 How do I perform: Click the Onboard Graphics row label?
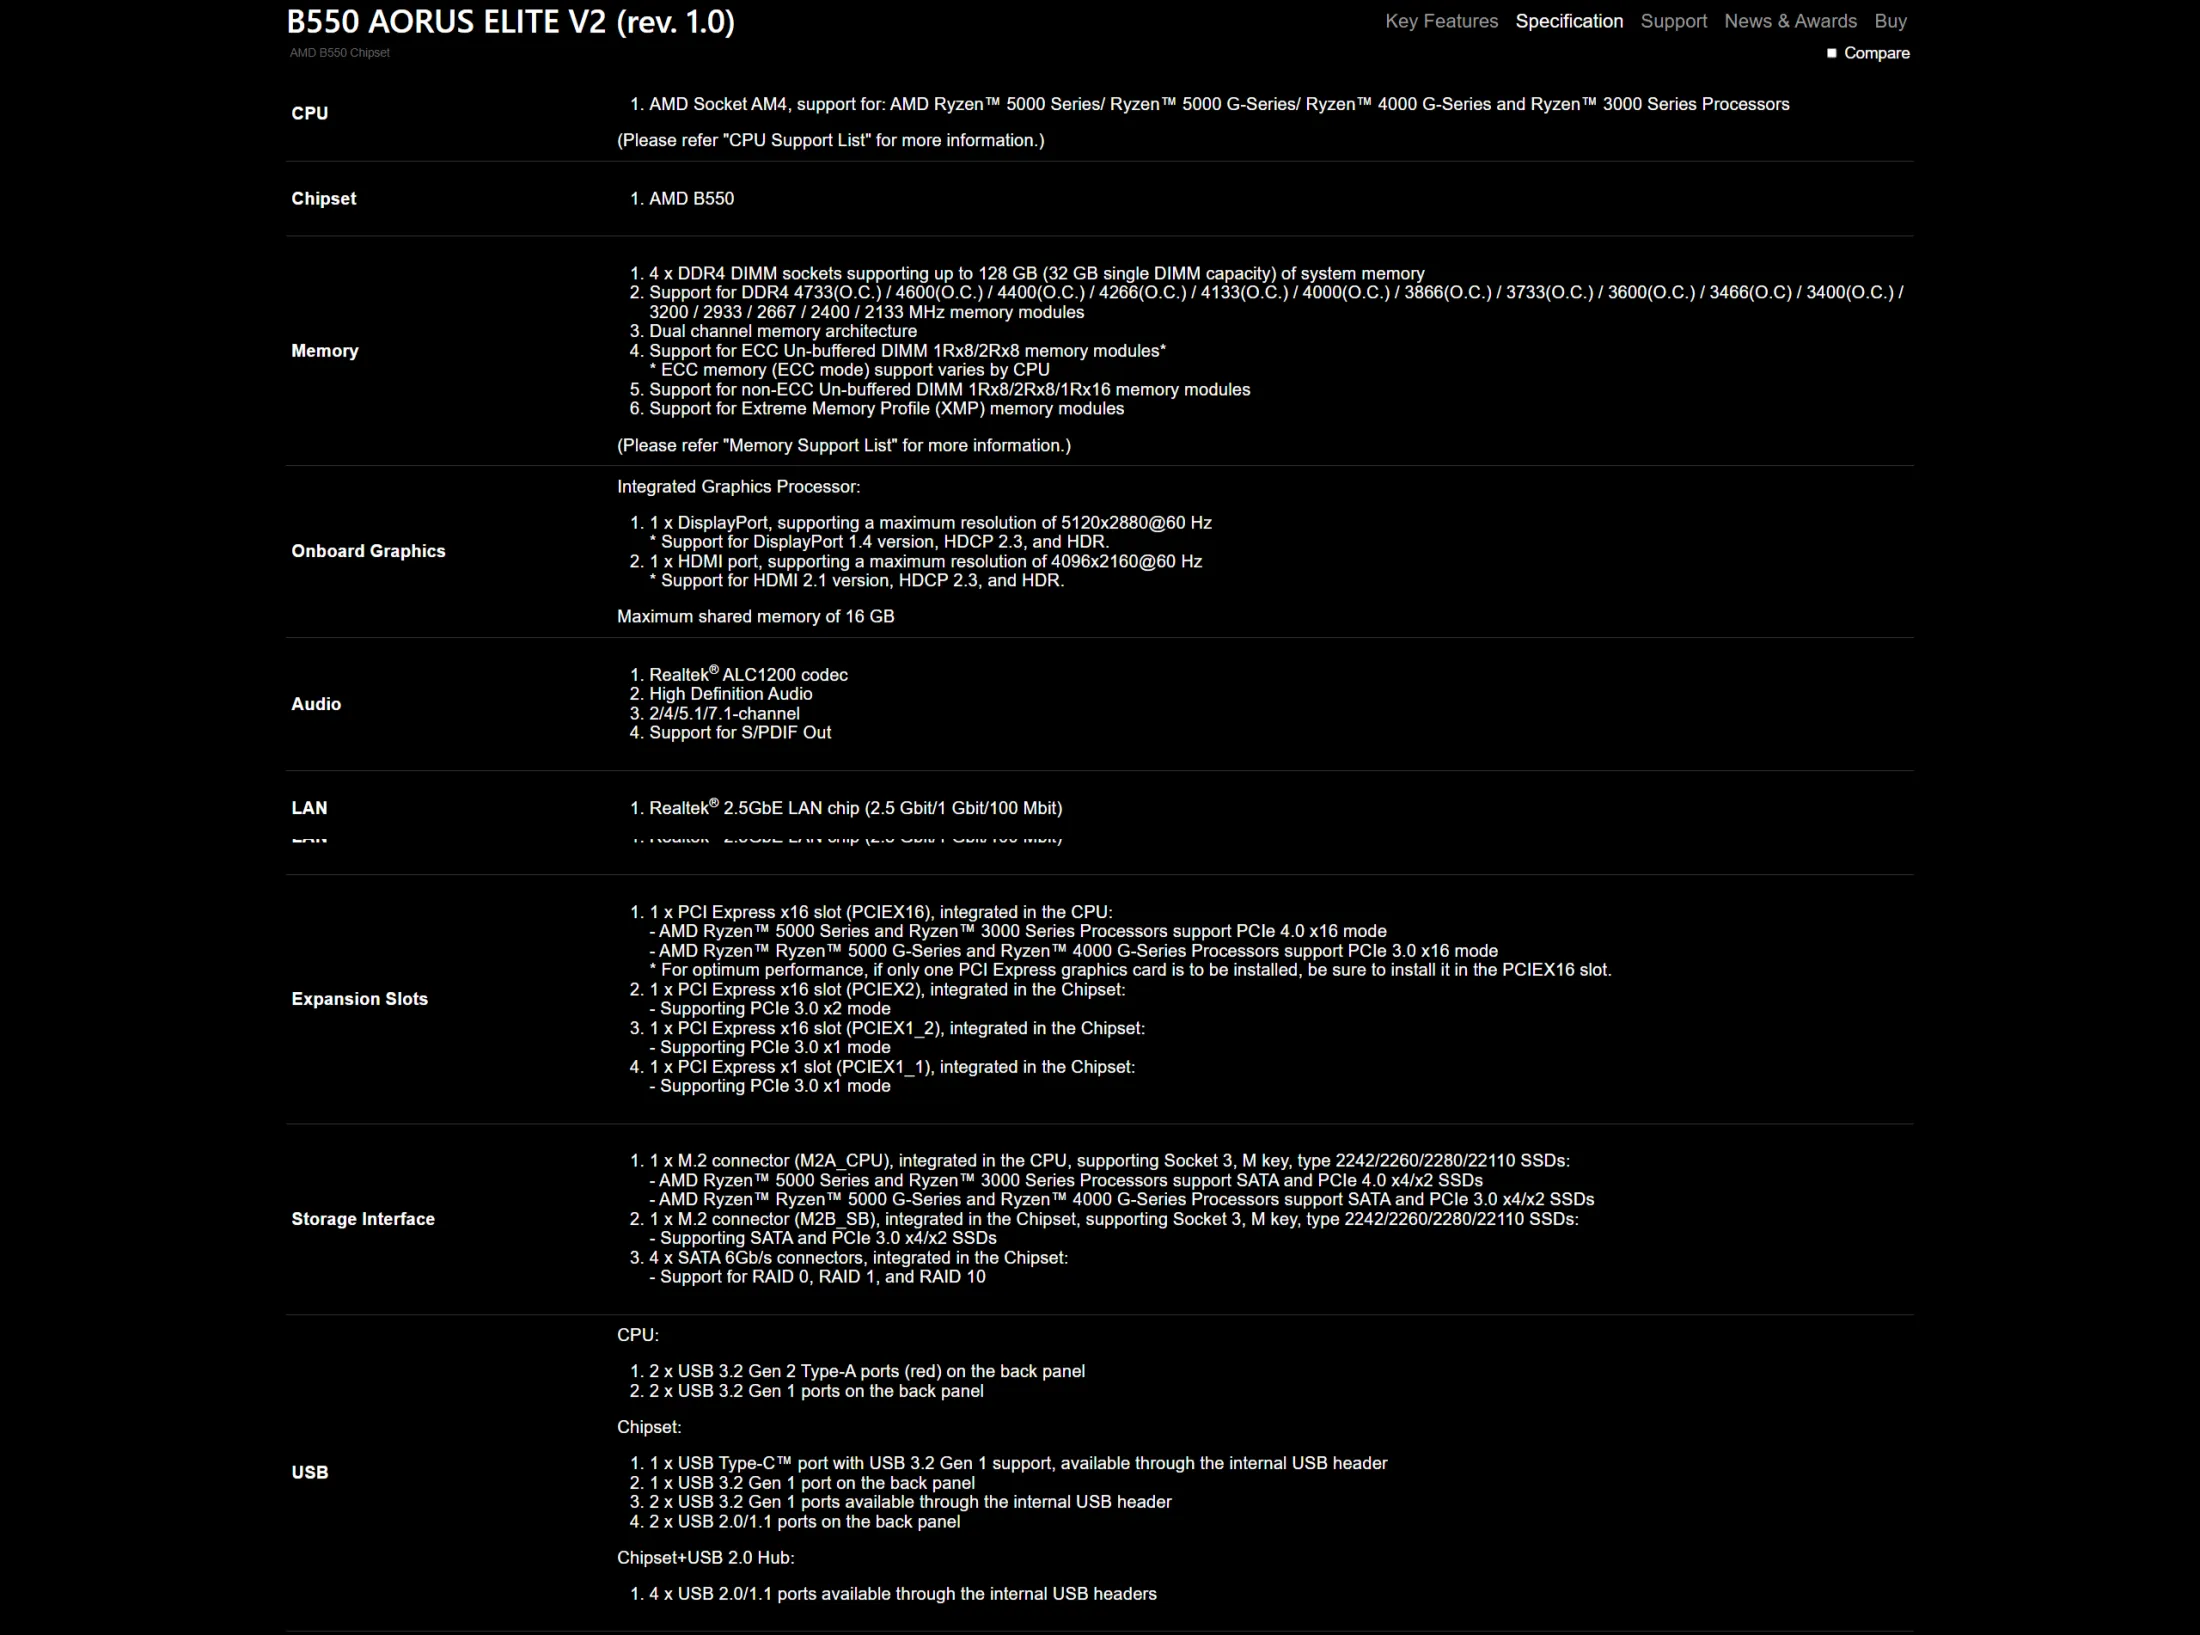[x=368, y=551]
